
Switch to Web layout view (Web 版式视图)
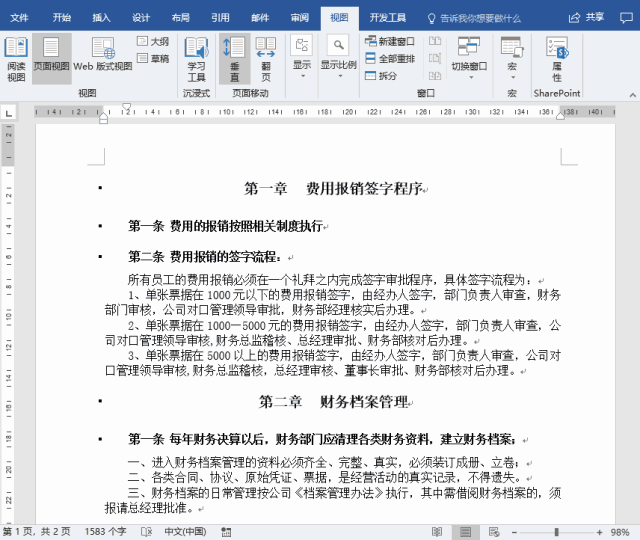pos(103,55)
